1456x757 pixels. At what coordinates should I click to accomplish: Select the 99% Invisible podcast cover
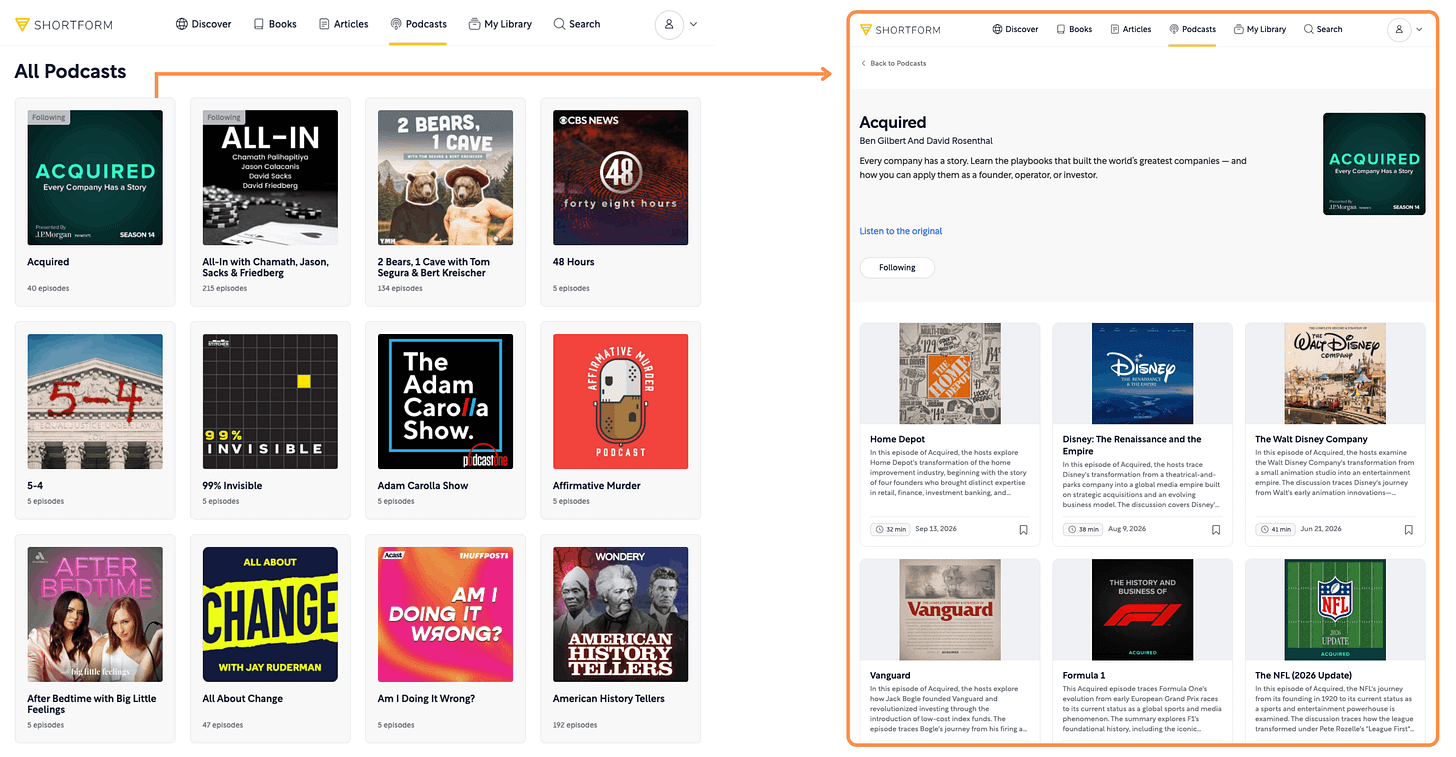pyautogui.click(x=270, y=402)
